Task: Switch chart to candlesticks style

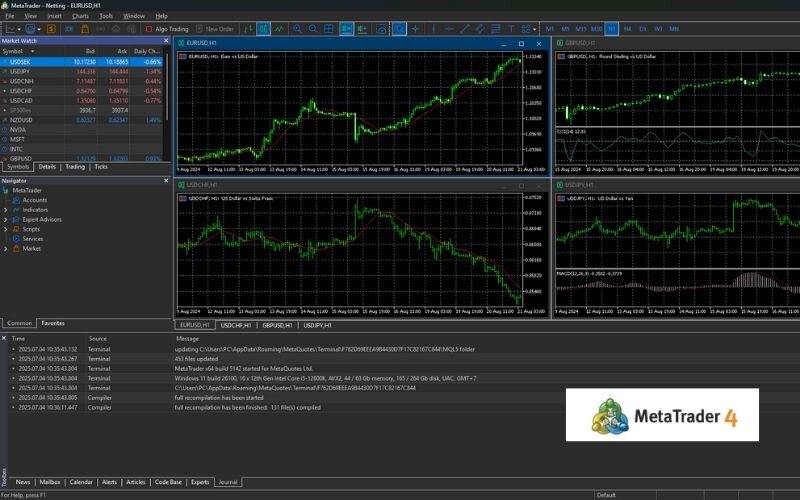Action: click(x=264, y=29)
